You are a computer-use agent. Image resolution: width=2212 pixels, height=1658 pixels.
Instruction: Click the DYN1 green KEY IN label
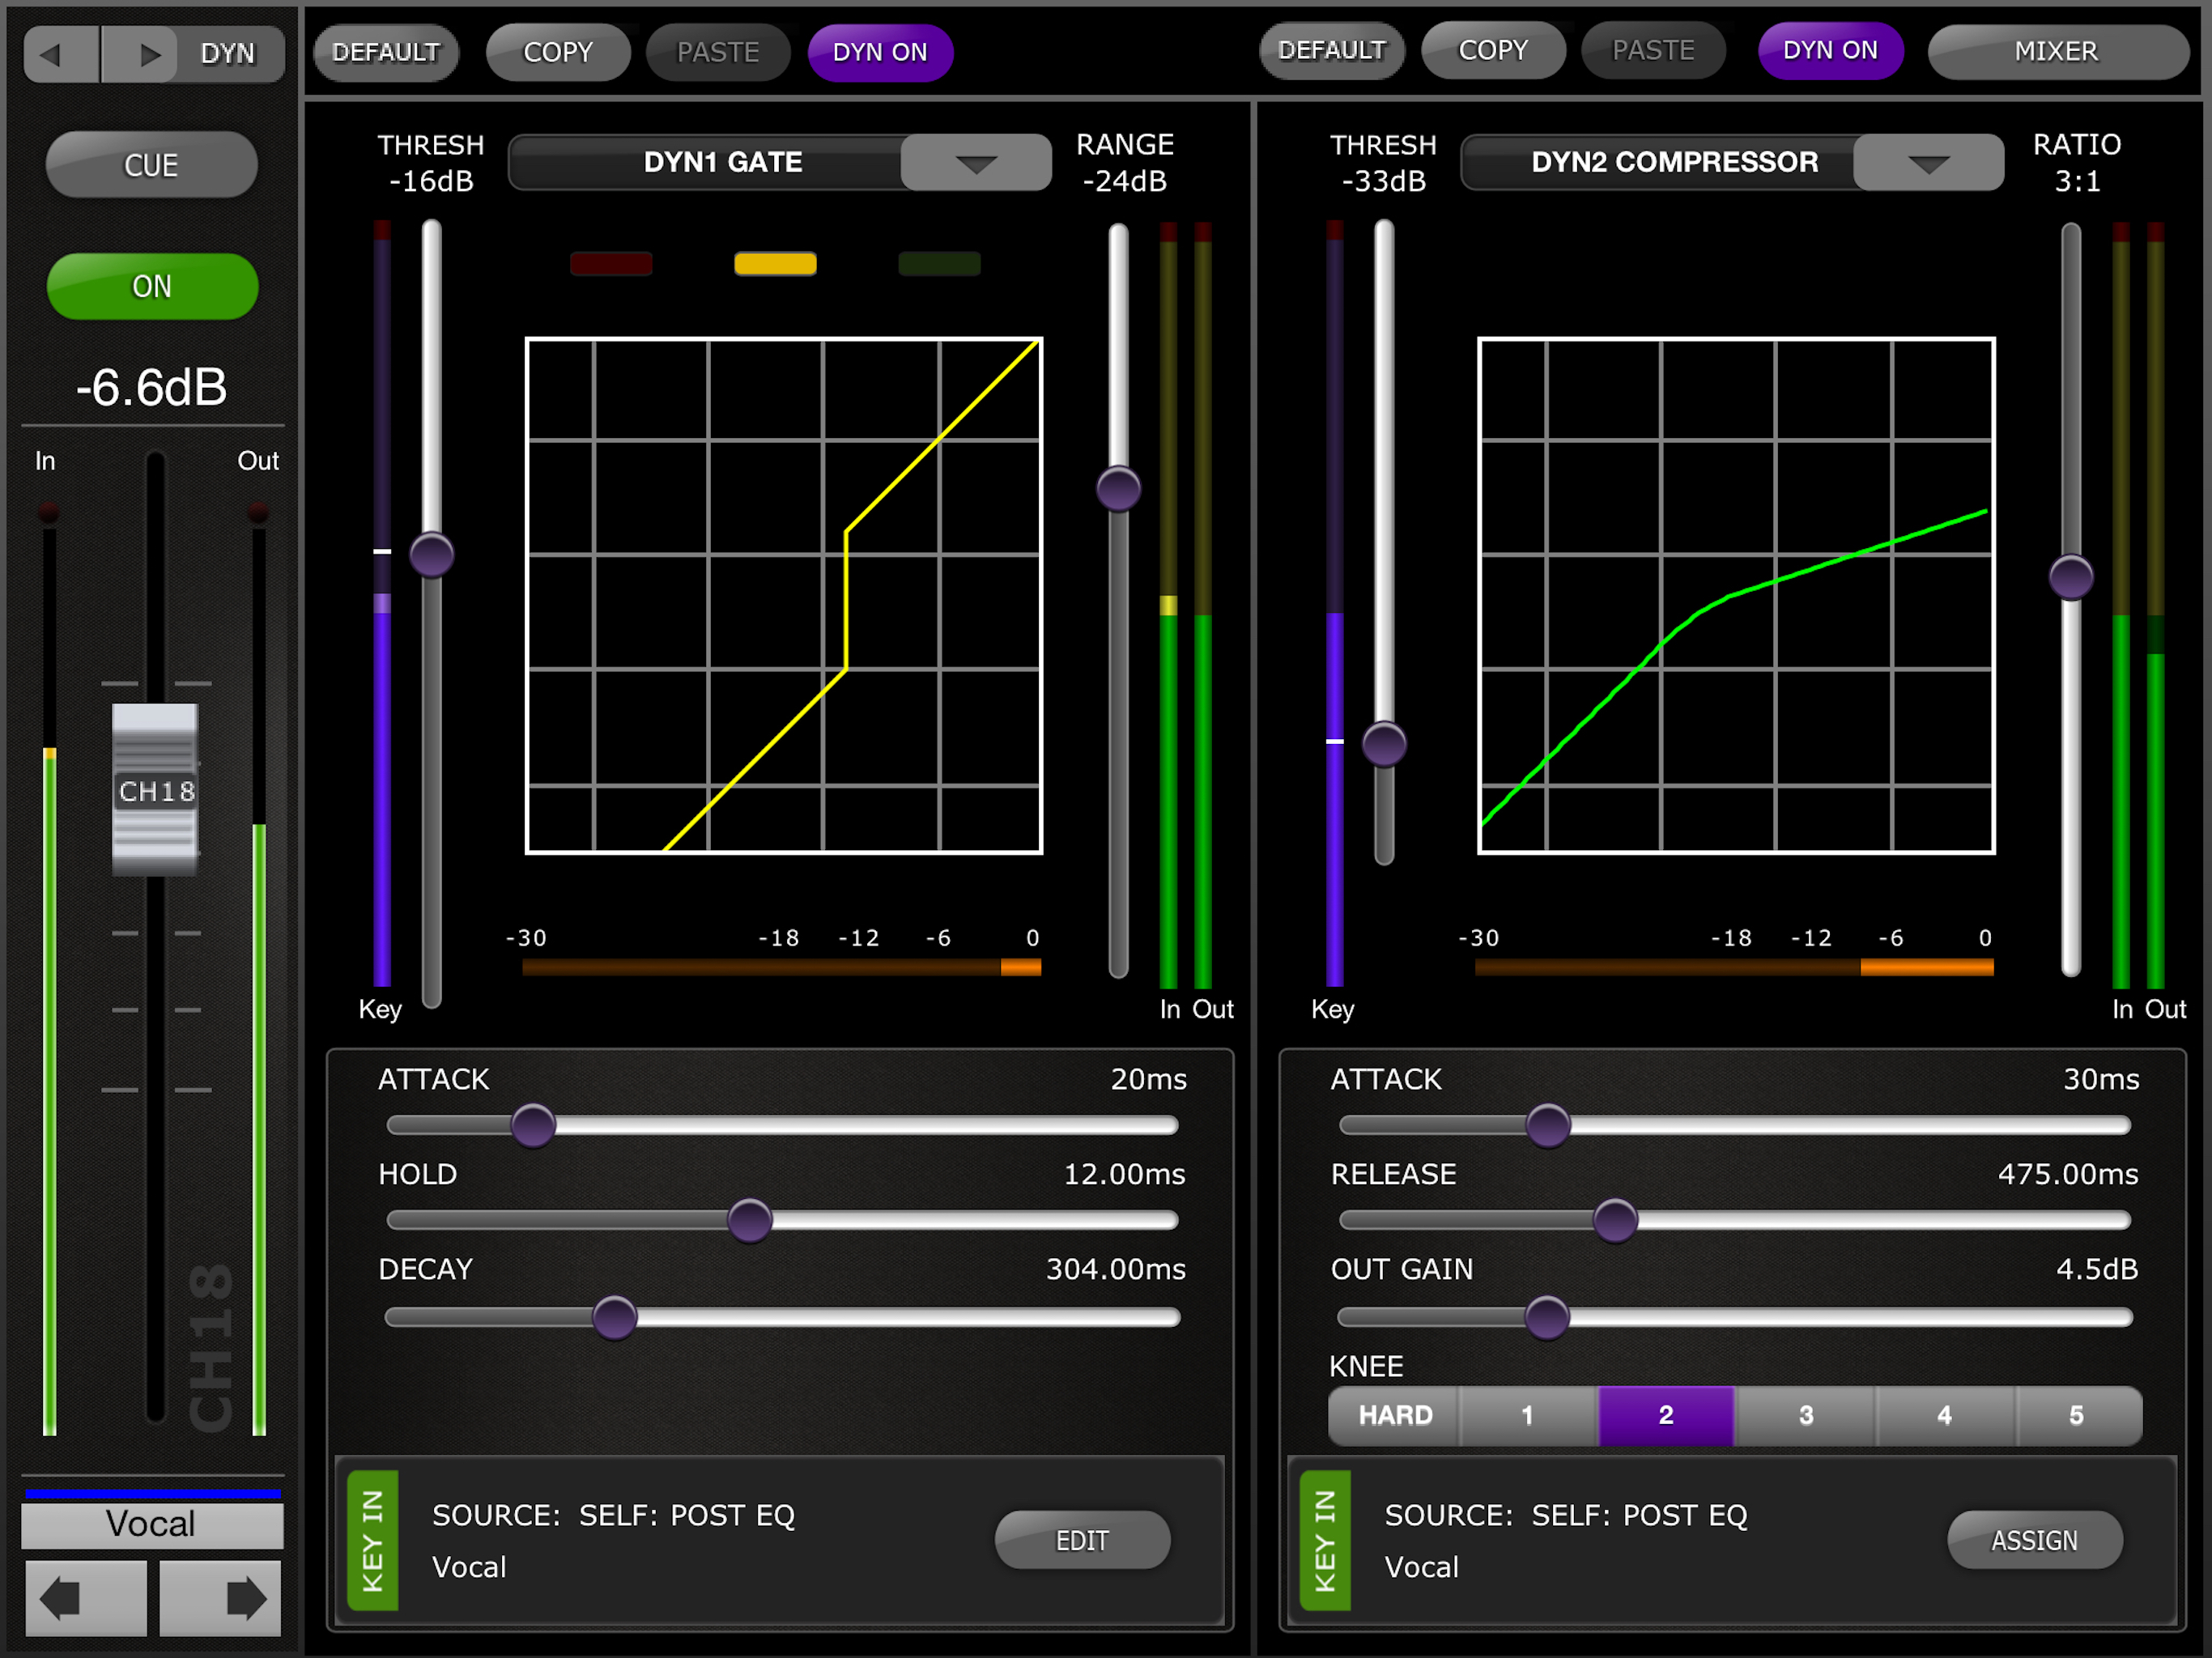click(x=373, y=1540)
